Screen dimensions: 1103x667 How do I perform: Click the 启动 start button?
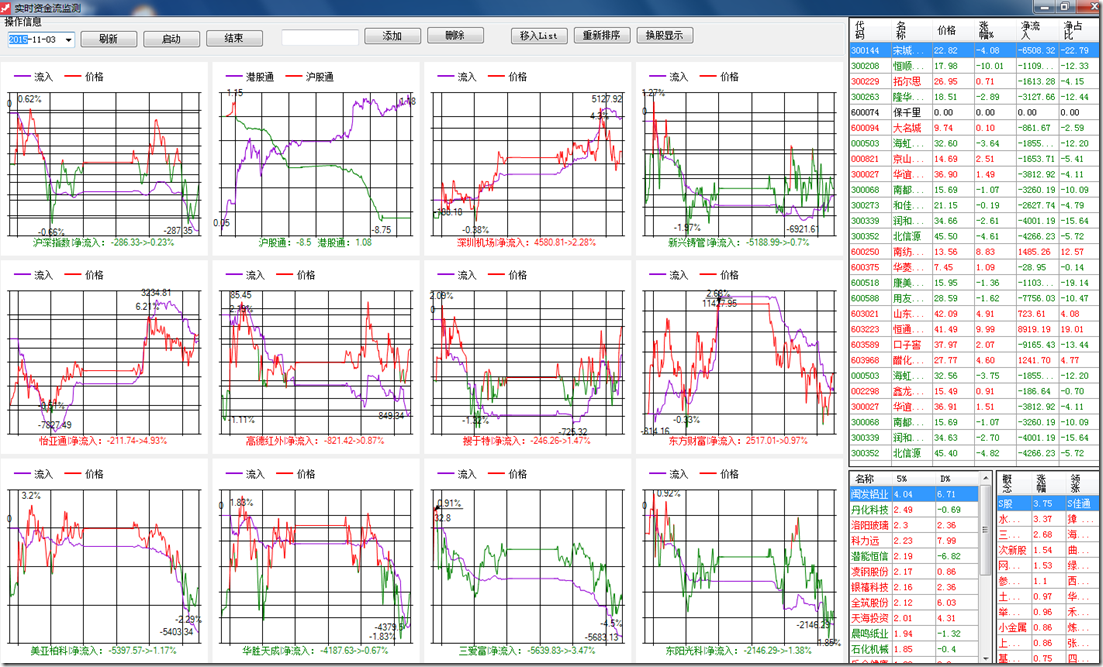click(x=171, y=39)
